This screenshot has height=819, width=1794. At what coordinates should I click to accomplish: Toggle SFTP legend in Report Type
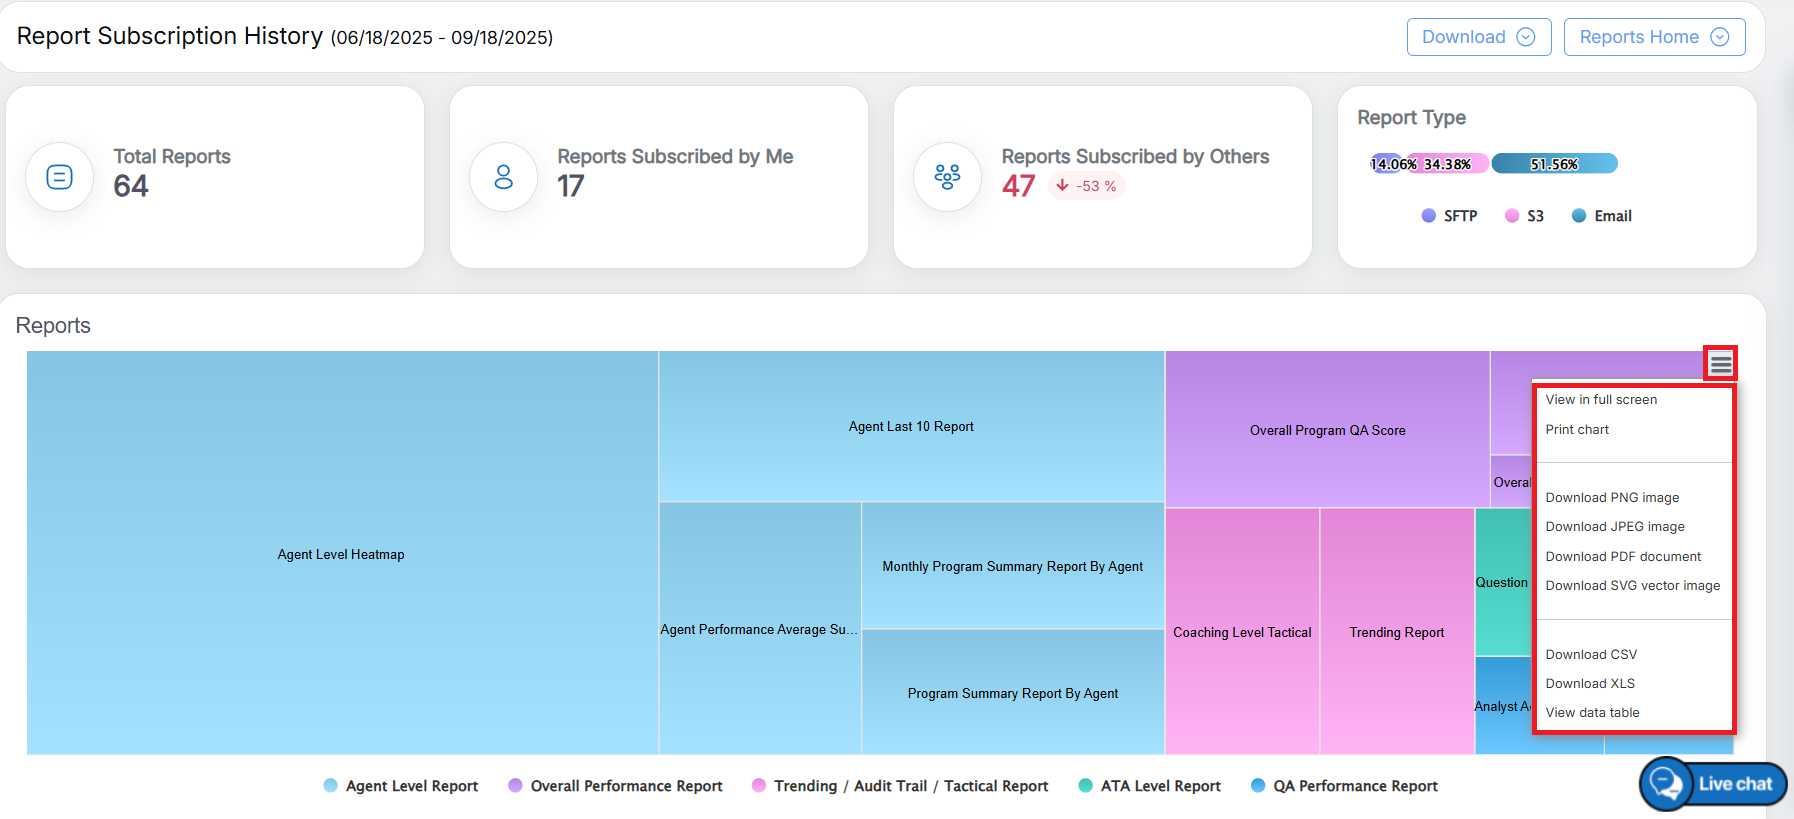coord(1449,216)
